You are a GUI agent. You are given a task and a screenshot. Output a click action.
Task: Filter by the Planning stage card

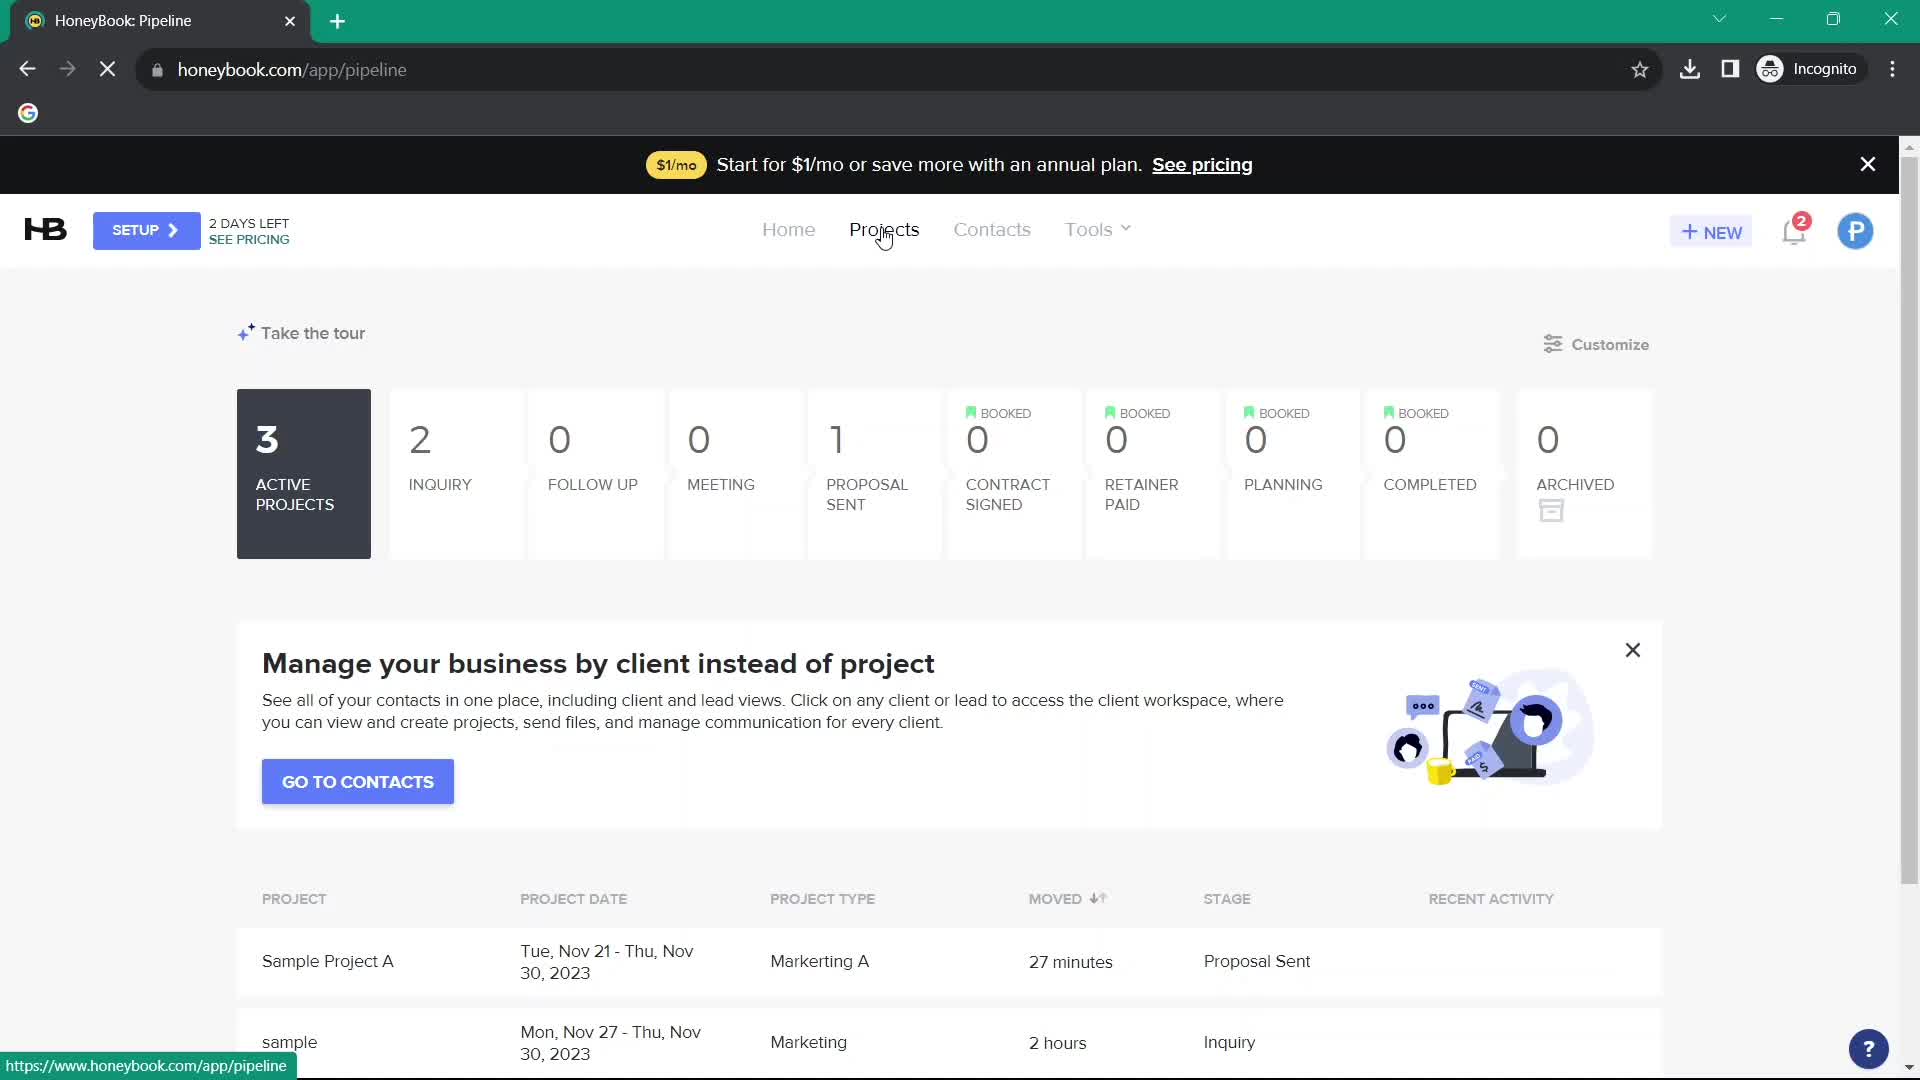pyautogui.click(x=1292, y=474)
